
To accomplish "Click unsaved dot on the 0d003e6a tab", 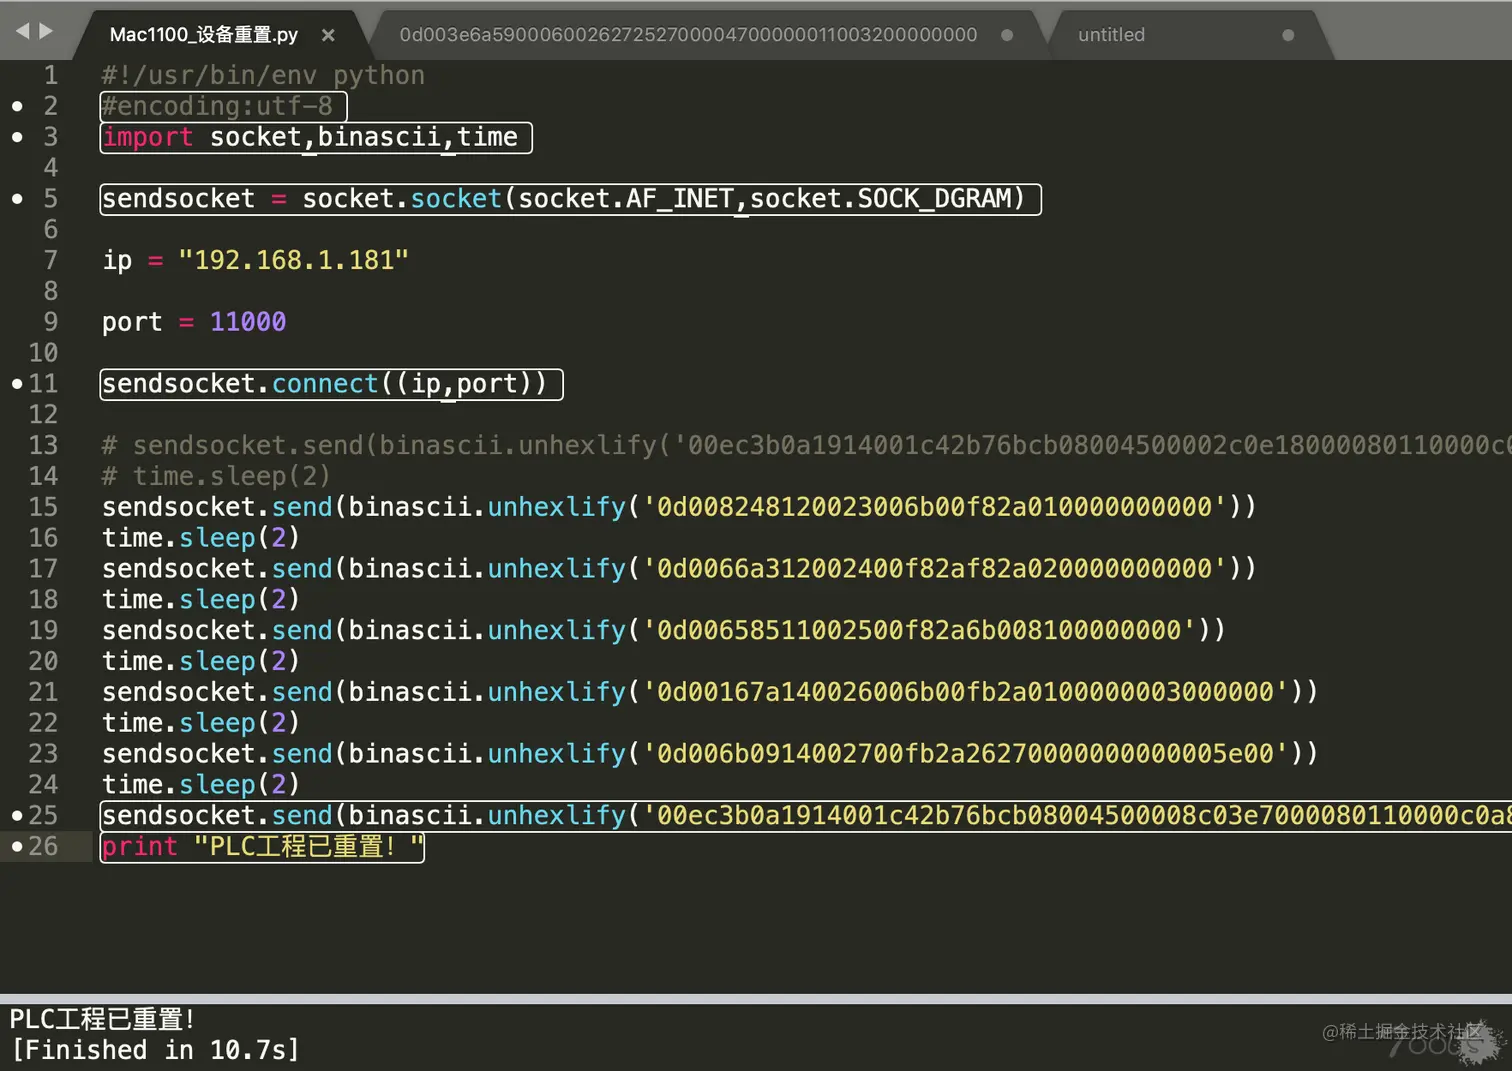I will (1007, 35).
